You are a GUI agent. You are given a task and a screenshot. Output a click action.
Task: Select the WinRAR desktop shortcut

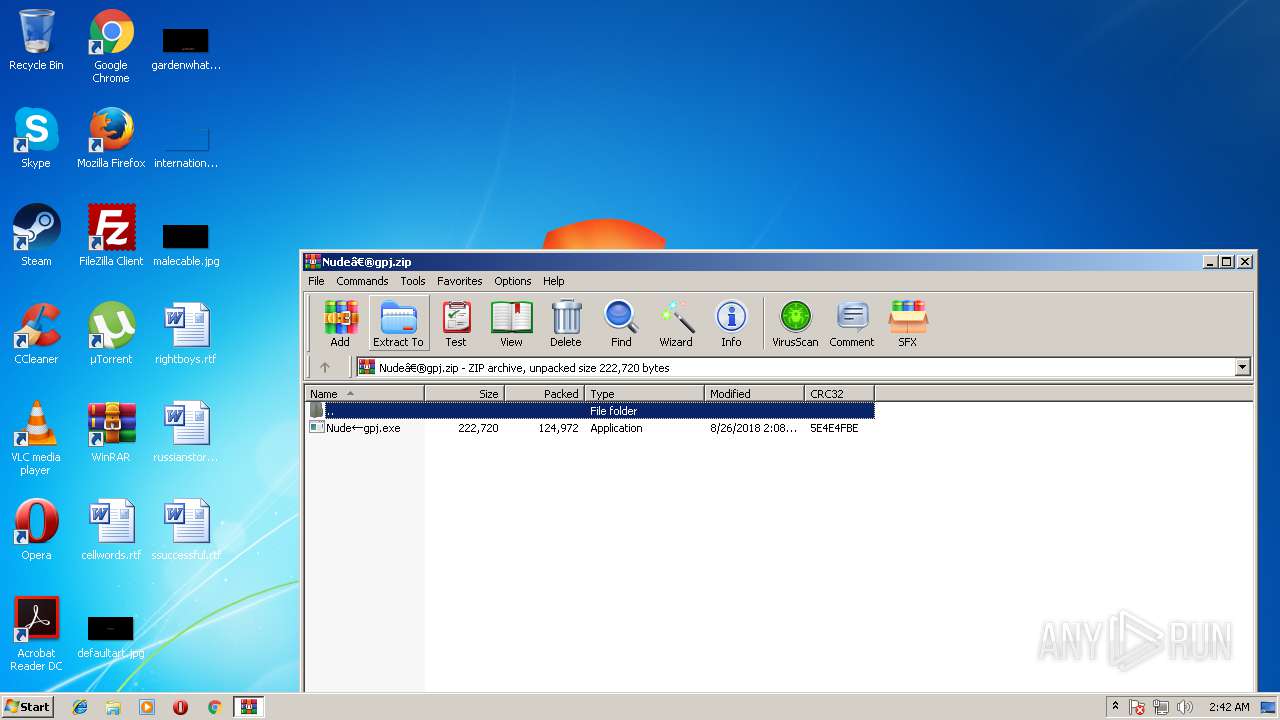tap(111, 432)
